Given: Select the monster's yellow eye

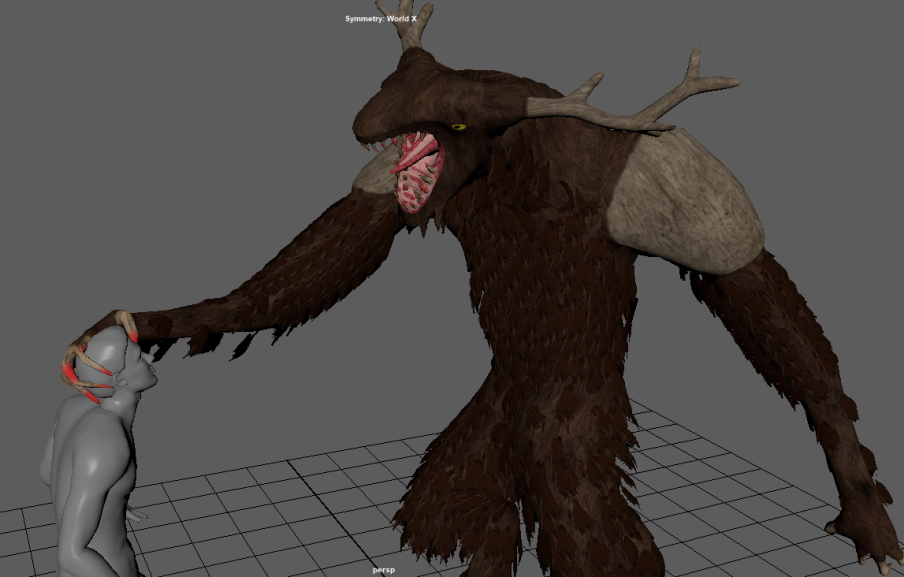Looking at the screenshot, I should tap(459, 127).
